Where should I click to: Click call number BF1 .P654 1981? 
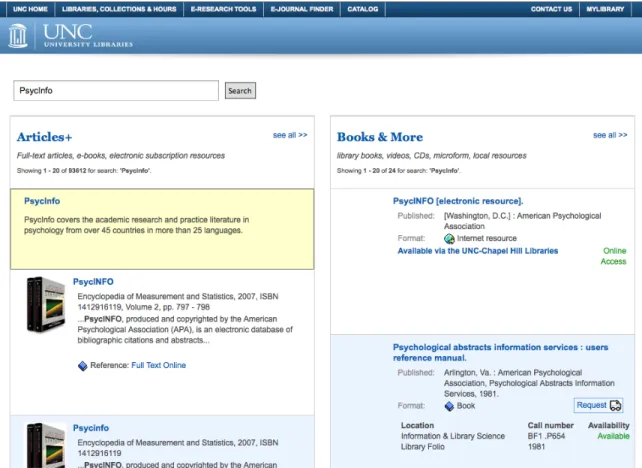pyautogui.click(x=546, y=441)
